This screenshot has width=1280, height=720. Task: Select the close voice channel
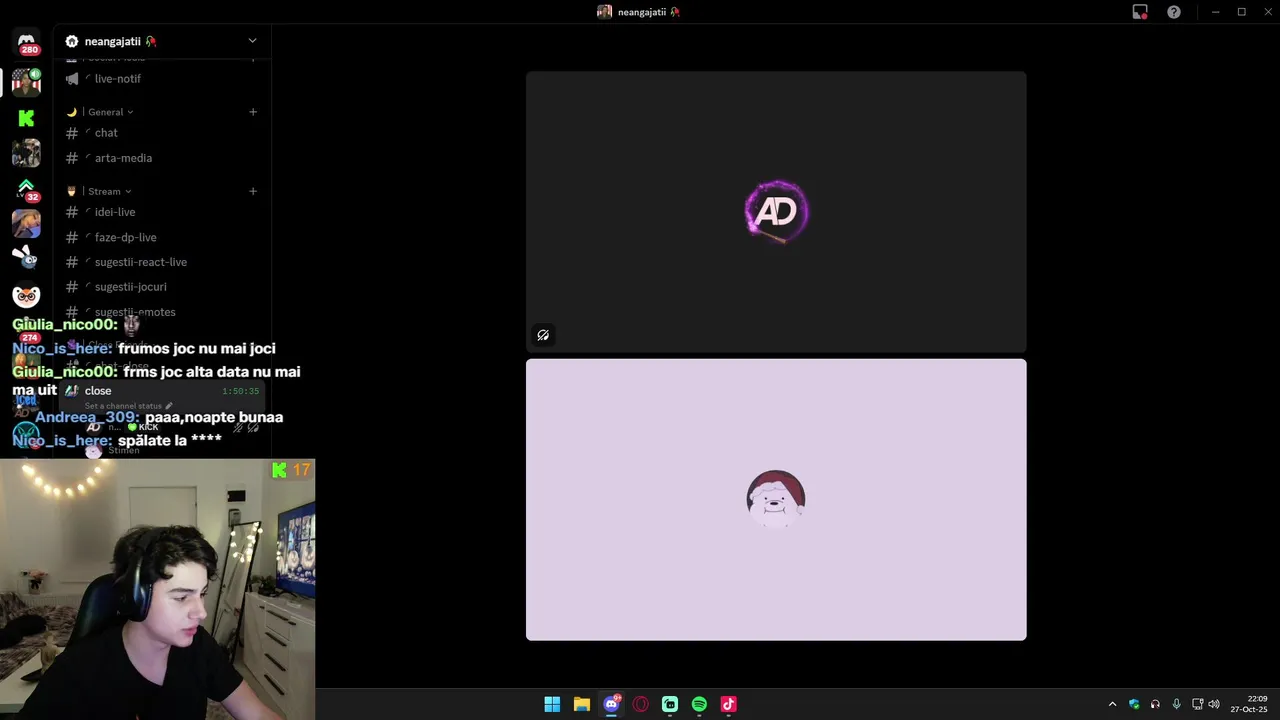tap(160, 391)
